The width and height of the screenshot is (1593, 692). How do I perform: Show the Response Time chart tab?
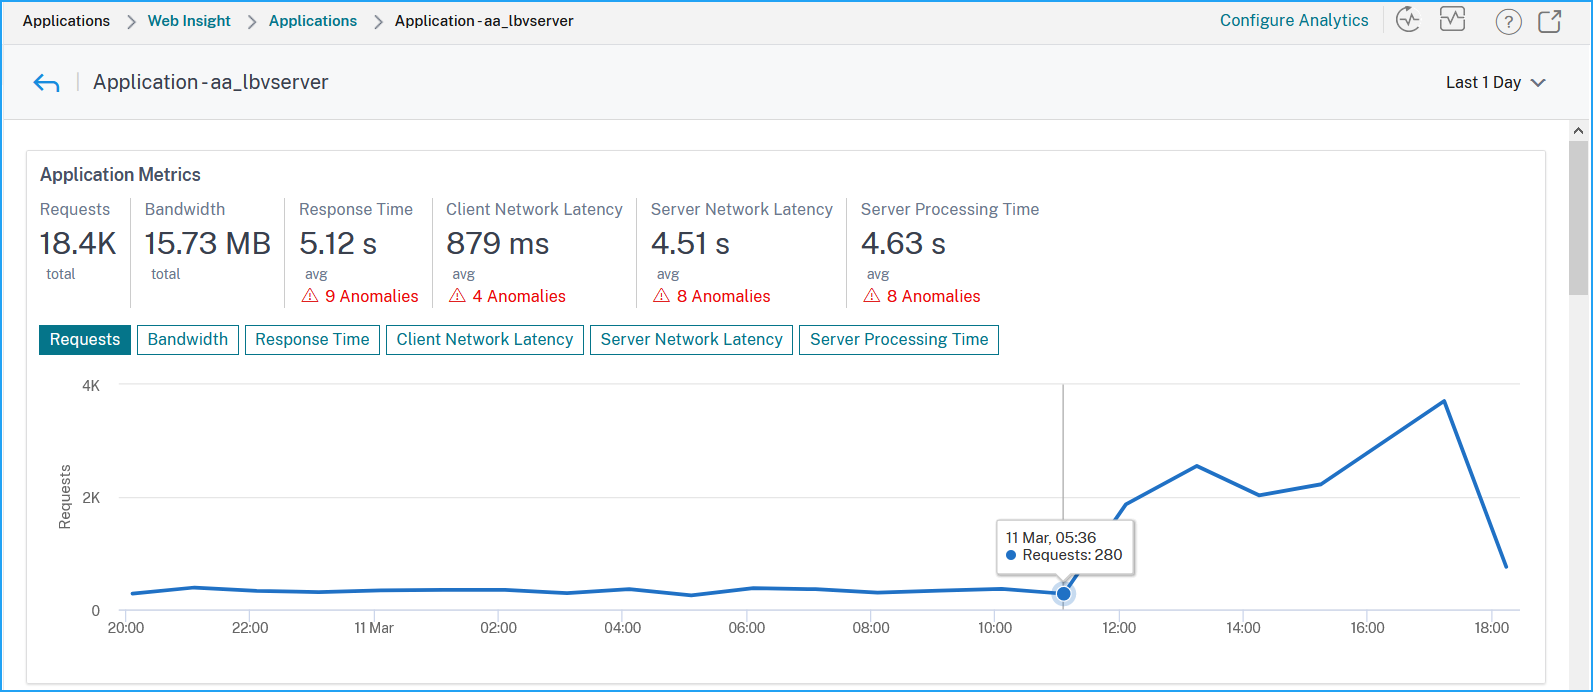(312, 340)
